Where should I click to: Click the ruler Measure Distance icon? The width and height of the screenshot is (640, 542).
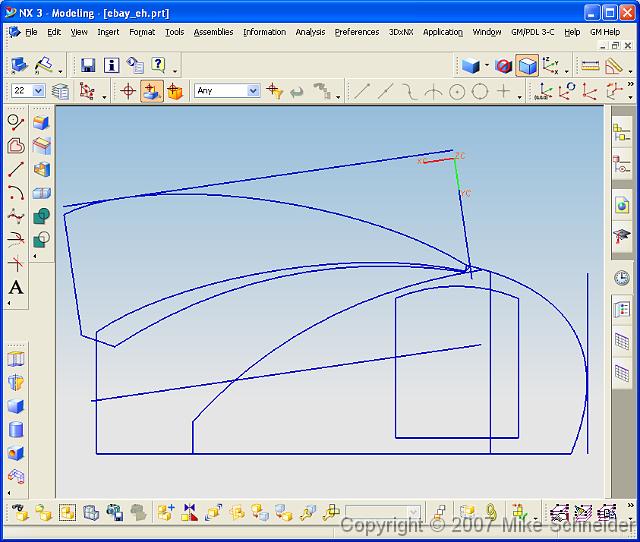[x=590, y=66]
